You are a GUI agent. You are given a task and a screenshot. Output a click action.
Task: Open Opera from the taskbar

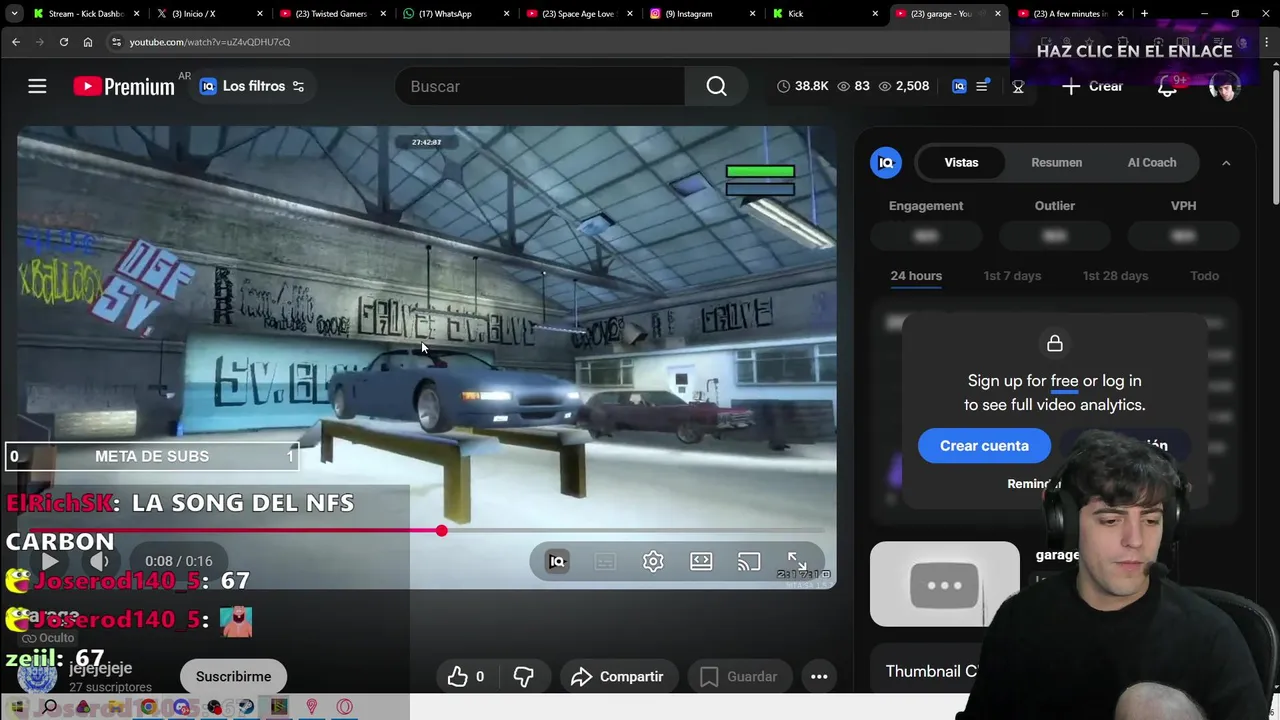tap(345, 707)
